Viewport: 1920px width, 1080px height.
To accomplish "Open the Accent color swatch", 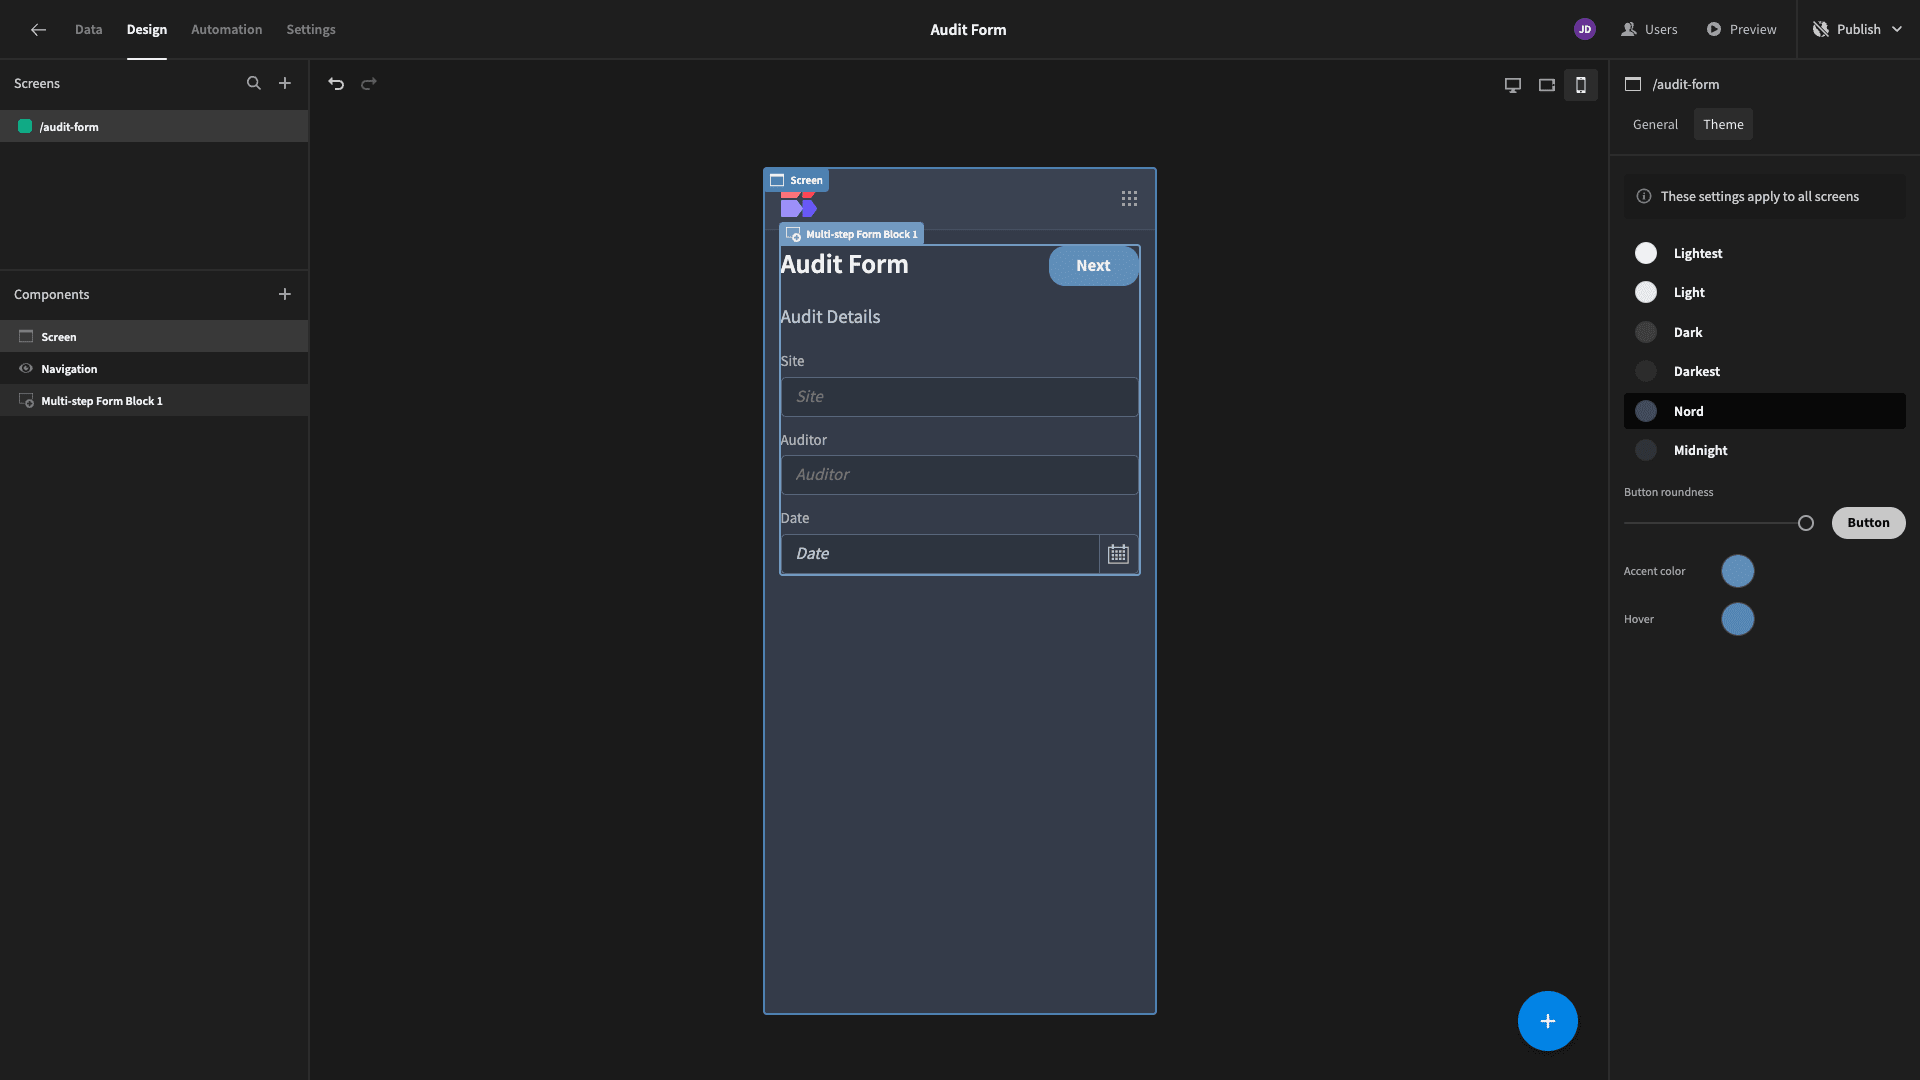I will point(1738,572).
